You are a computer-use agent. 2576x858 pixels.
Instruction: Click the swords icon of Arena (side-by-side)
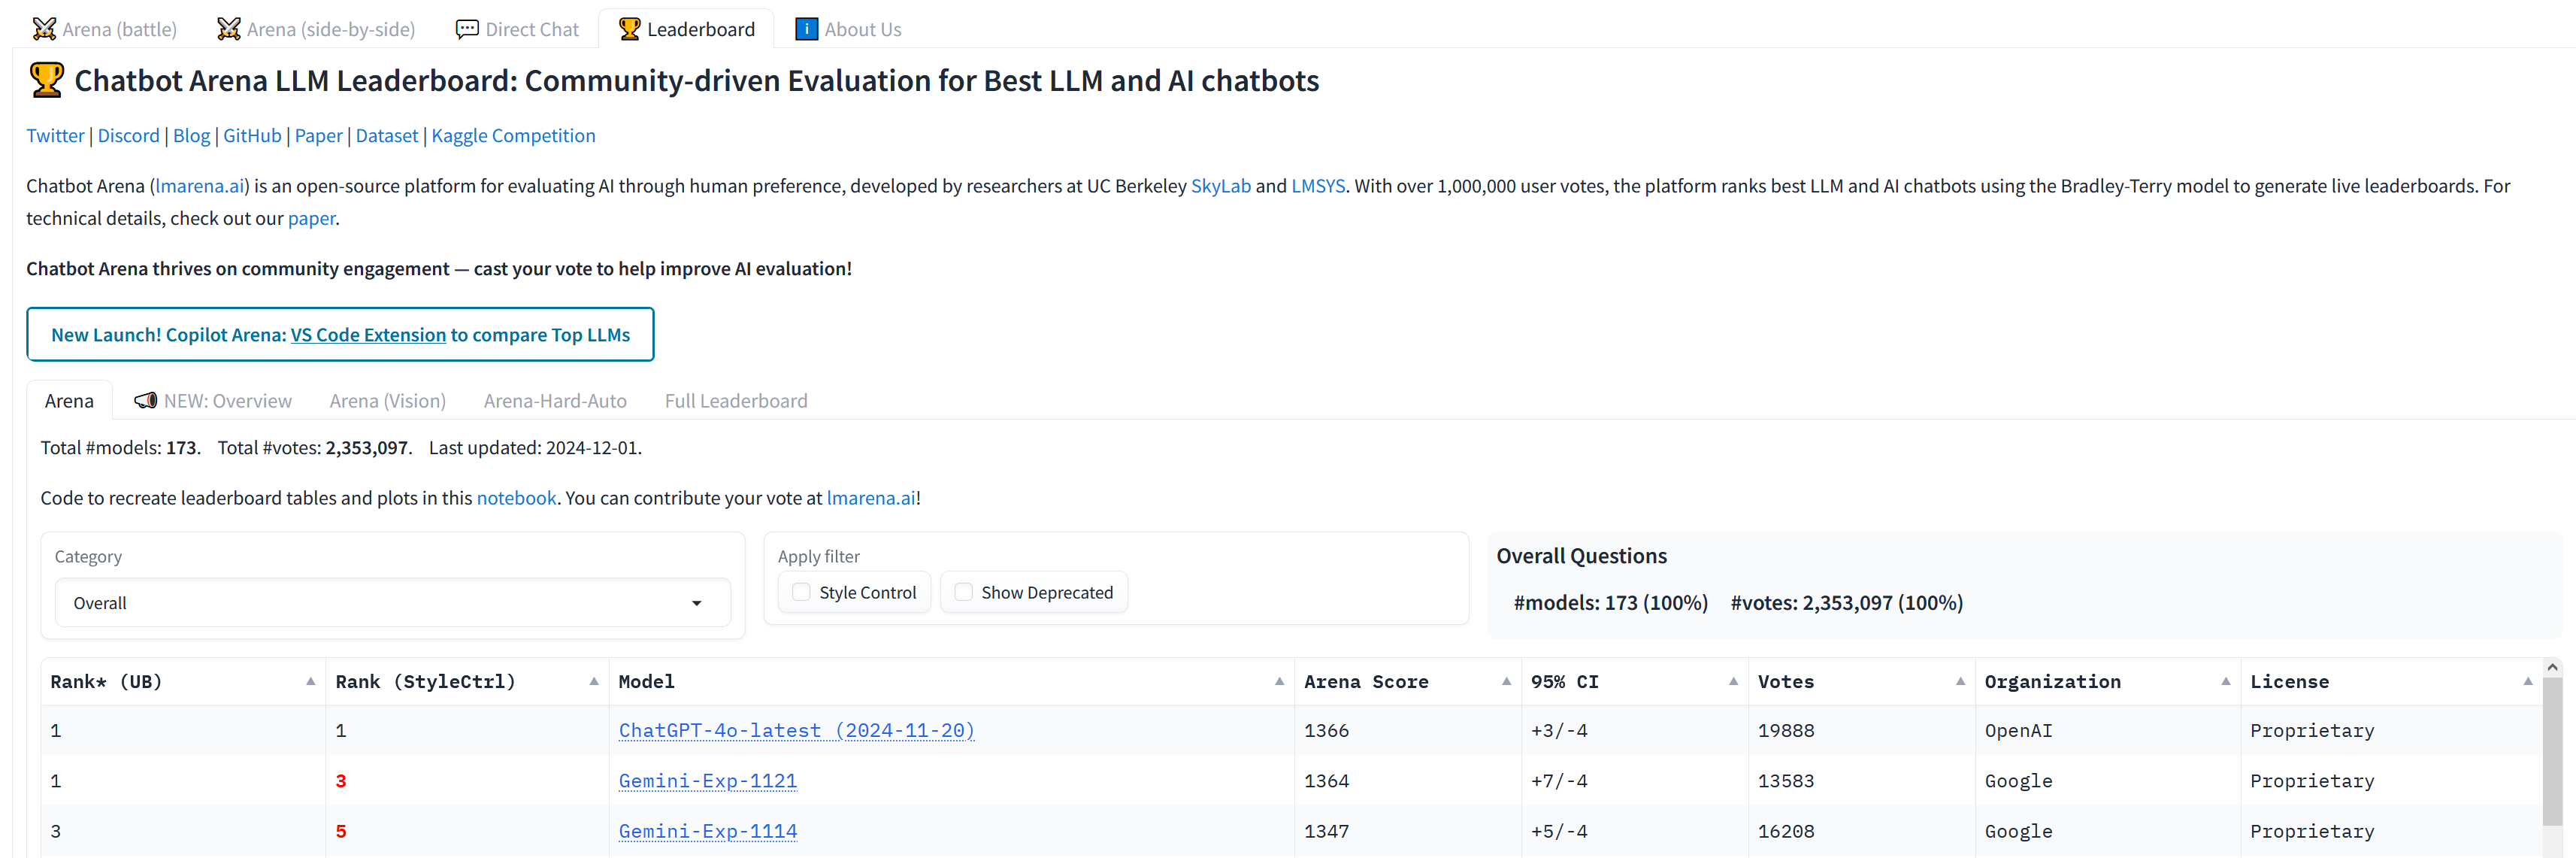coord(229,29)
